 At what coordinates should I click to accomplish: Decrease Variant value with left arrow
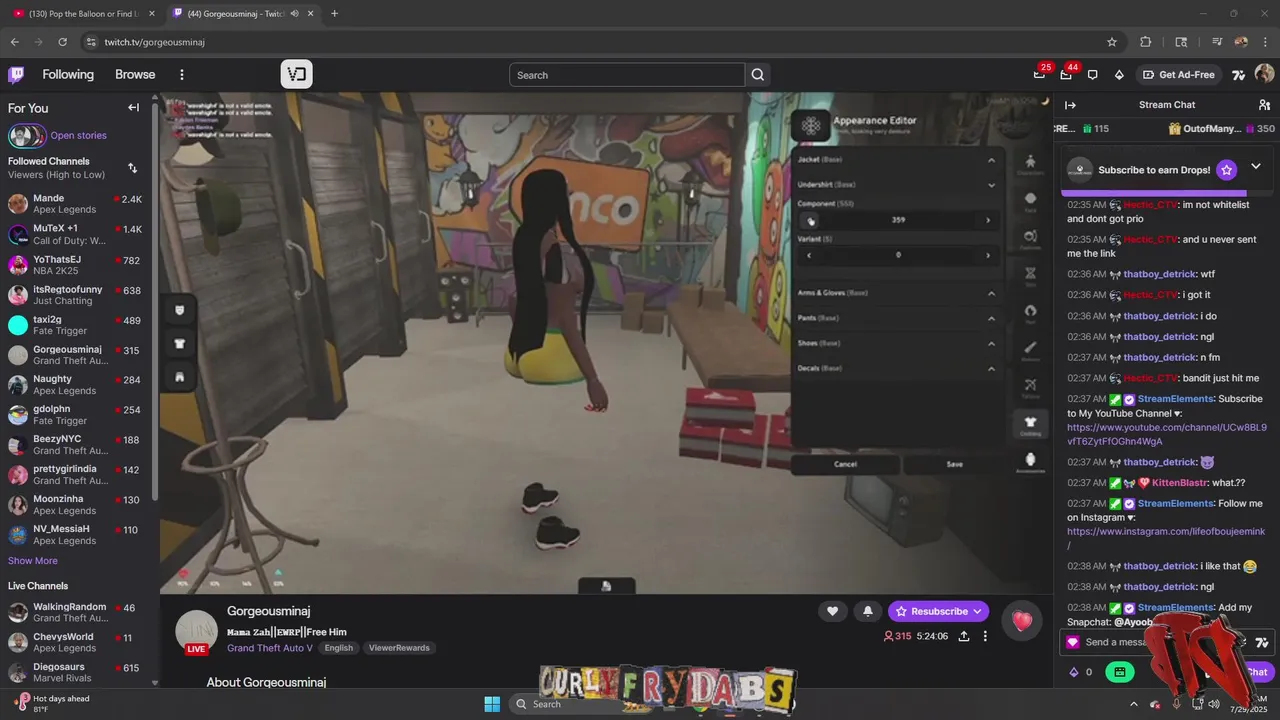click(809, 255)
